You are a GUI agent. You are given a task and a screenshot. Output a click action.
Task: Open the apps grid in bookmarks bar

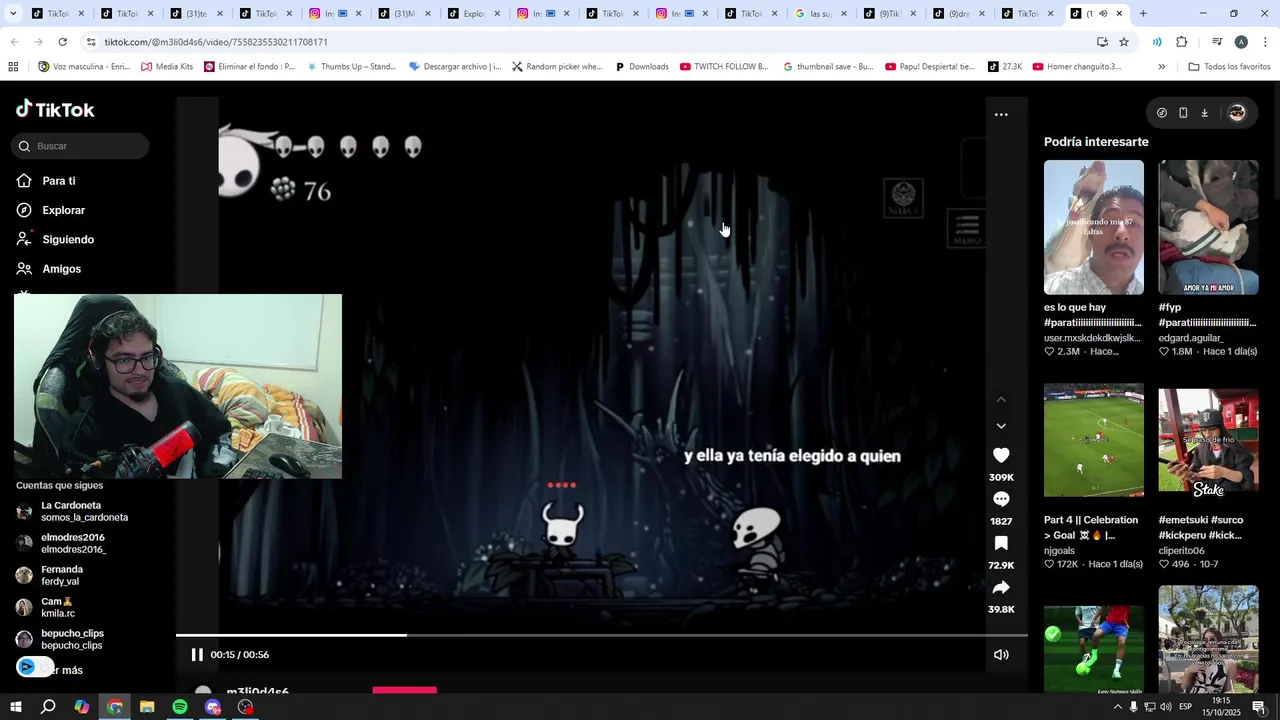click(x=13, y=67)
